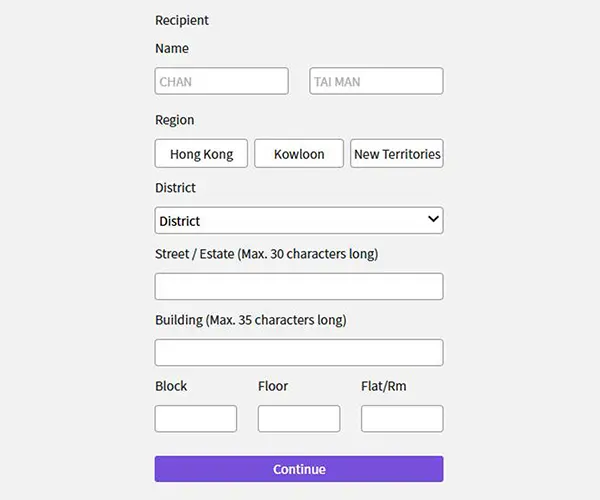Click the Region label text

coord(175,120)
